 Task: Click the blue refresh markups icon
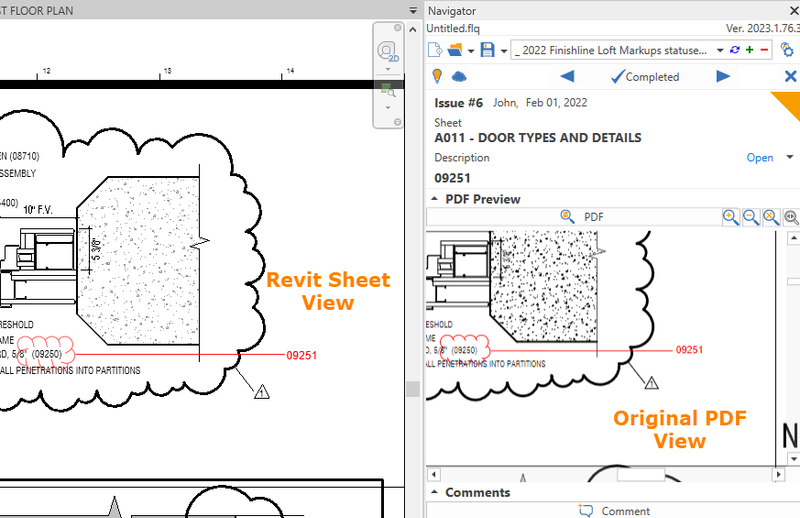[x=736, y=50]
